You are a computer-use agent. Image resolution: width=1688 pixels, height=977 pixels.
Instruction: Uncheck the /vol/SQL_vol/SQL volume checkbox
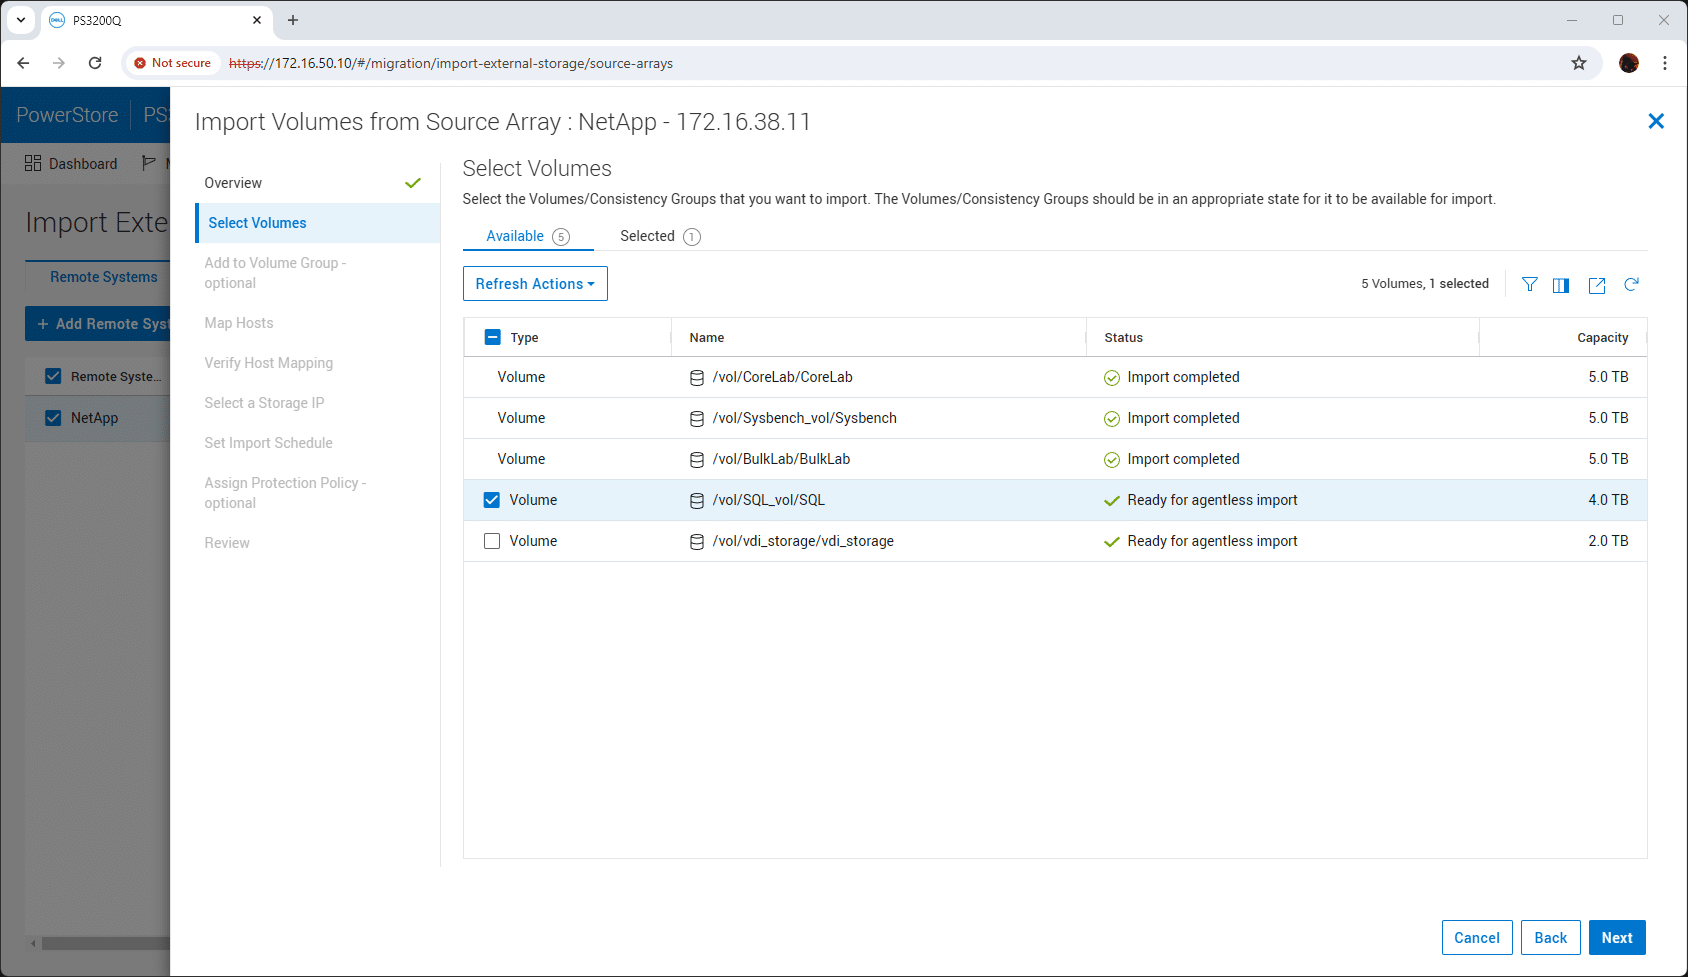click(x=492, y=500)
